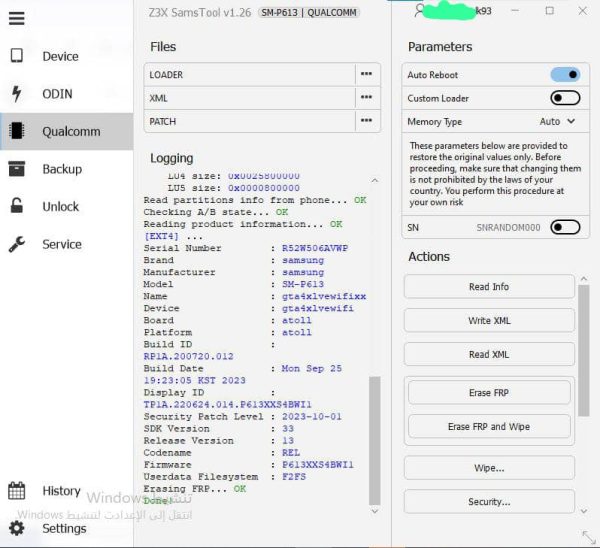Click the Actions scroll up arrow
600x548 pixels.
584,279
